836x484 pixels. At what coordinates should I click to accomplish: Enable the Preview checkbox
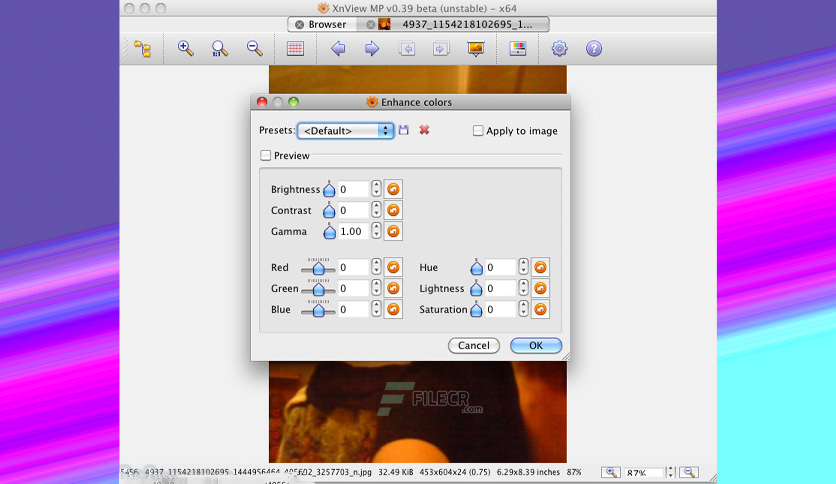pos(266,155)
